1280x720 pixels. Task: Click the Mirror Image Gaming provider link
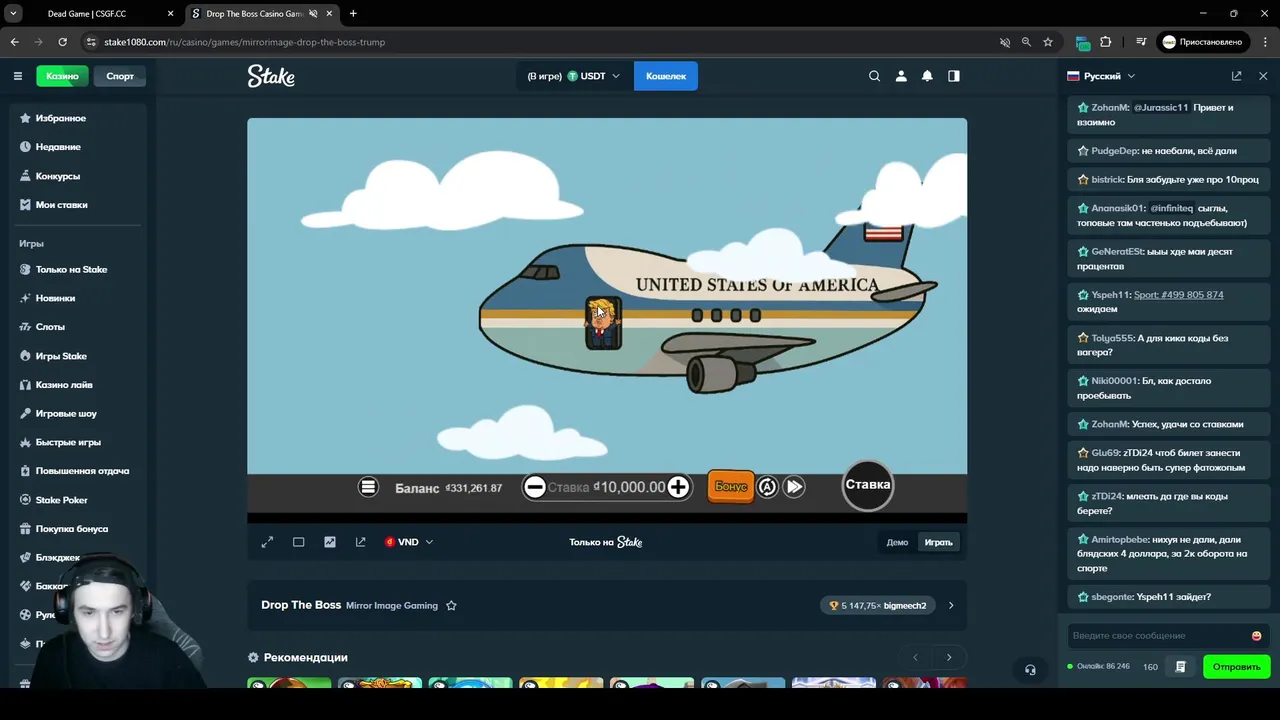pos(392,606)
